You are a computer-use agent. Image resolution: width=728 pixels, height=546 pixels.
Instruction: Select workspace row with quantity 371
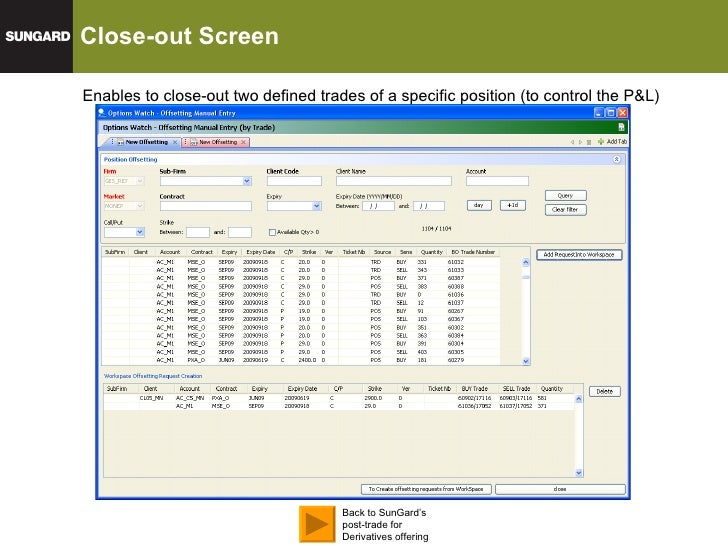point(339,406)
